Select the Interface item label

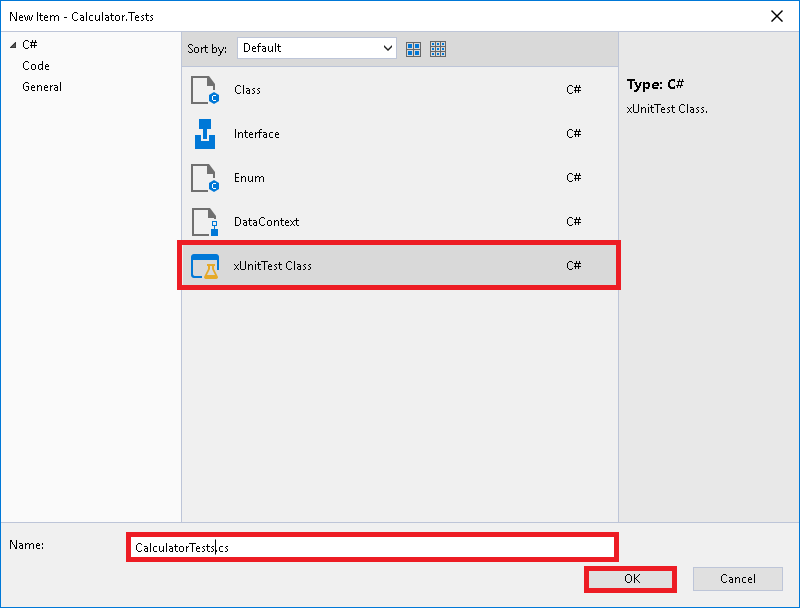tap(257, 134)
